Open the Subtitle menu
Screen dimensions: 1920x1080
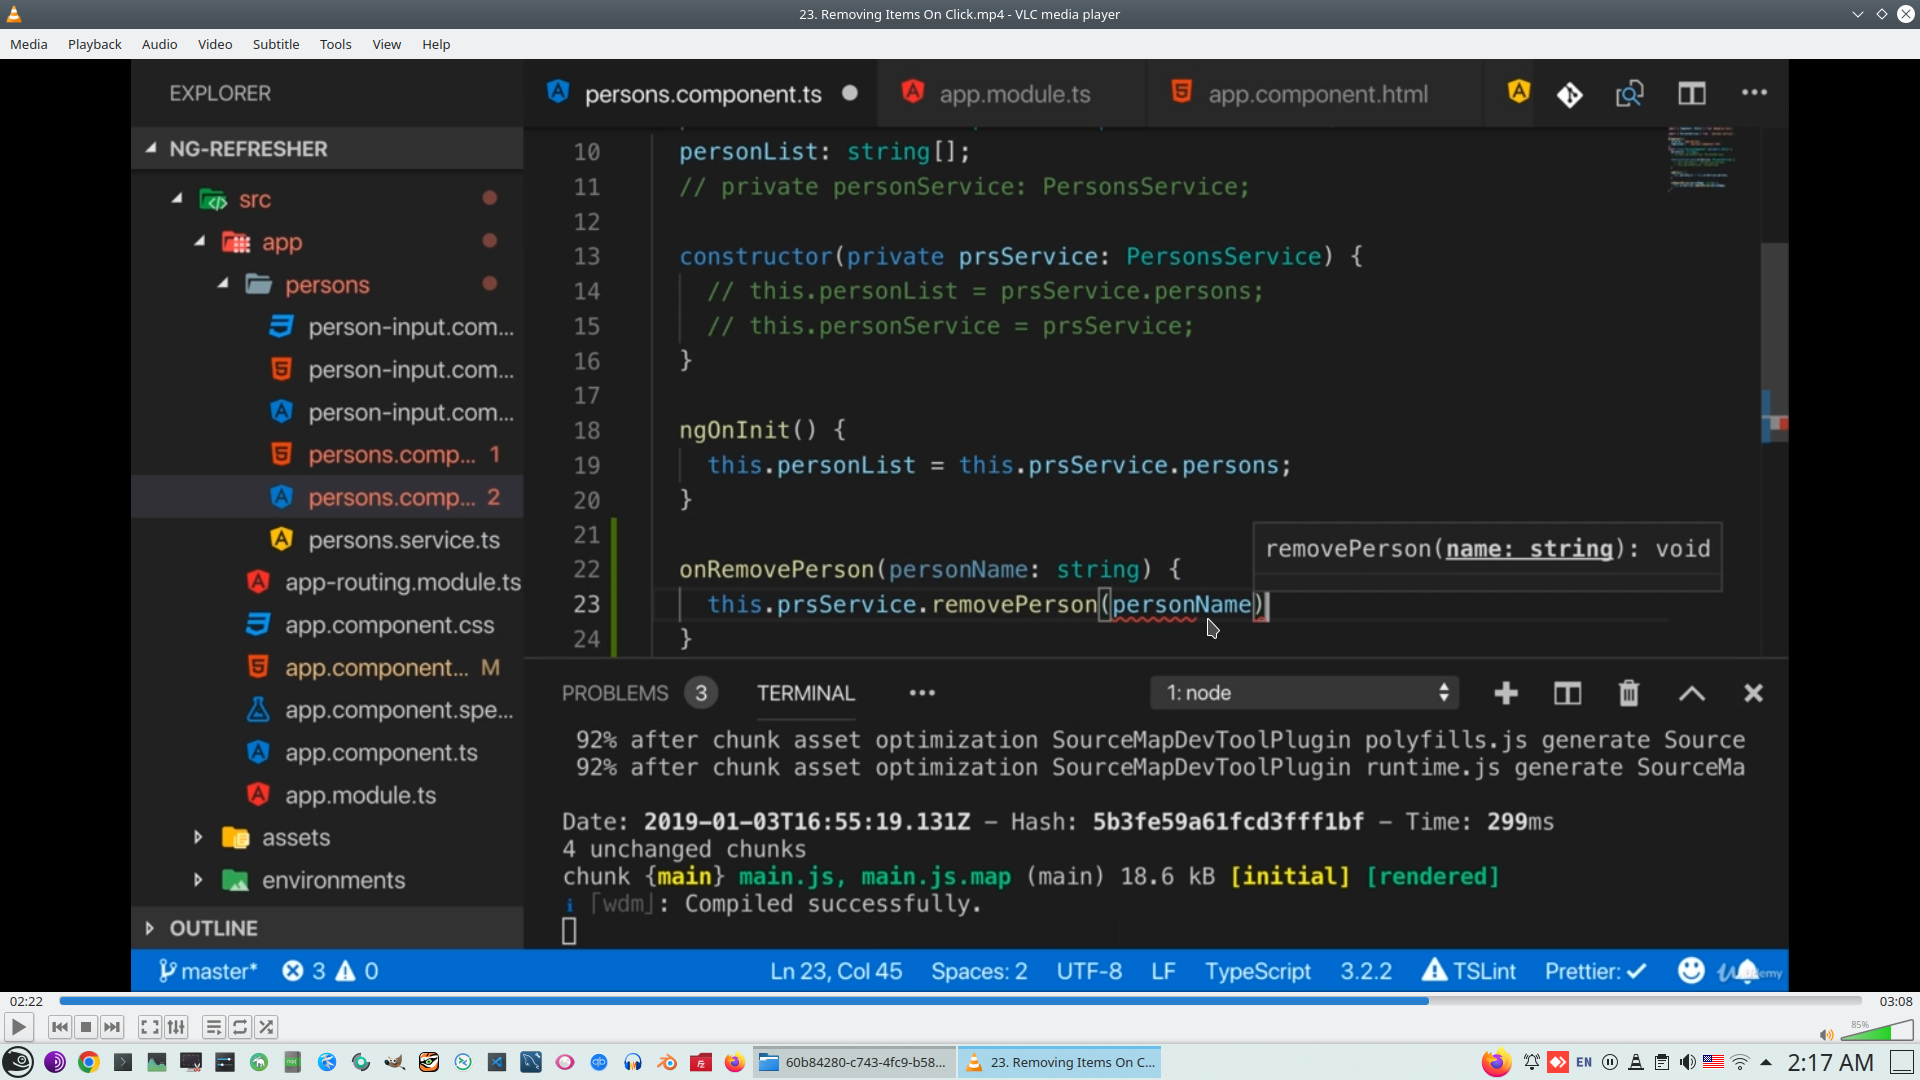coord(275,44)
